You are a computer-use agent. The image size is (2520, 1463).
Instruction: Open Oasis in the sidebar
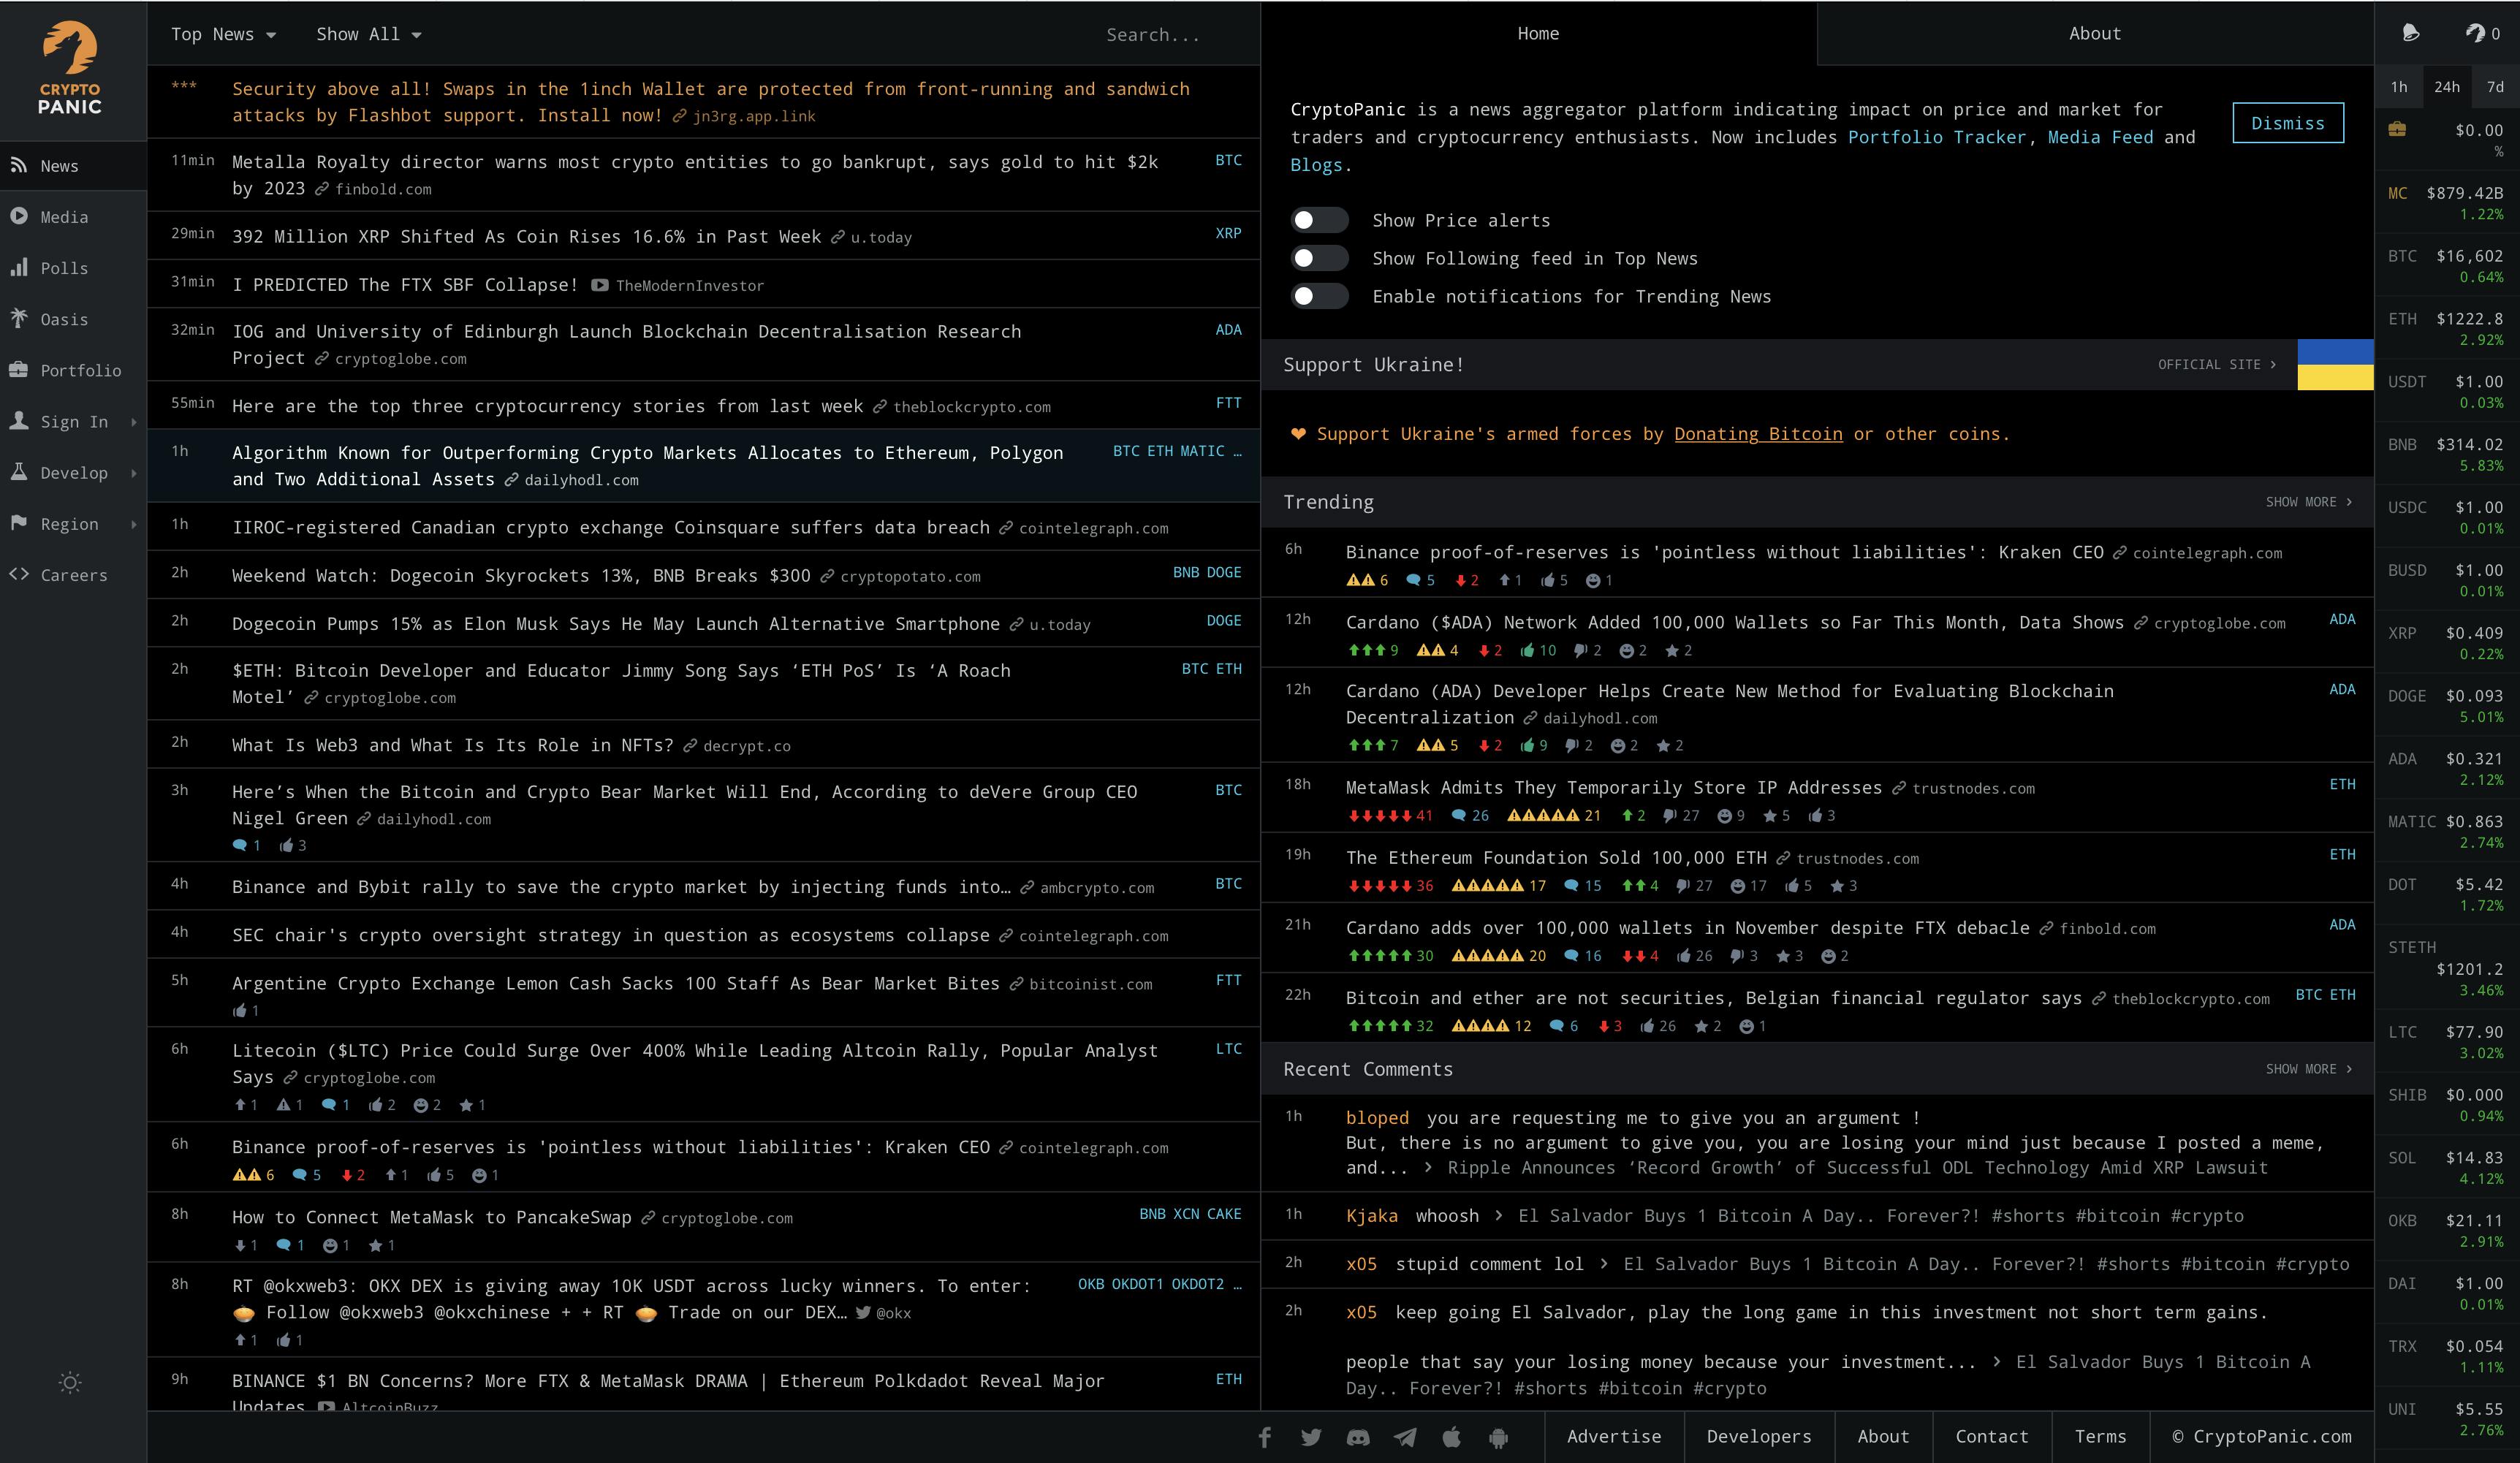click(x=73, y=319)
